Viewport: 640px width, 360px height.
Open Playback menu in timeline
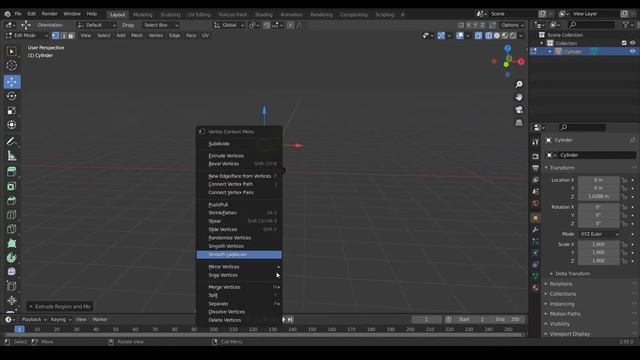coord(33,320)
